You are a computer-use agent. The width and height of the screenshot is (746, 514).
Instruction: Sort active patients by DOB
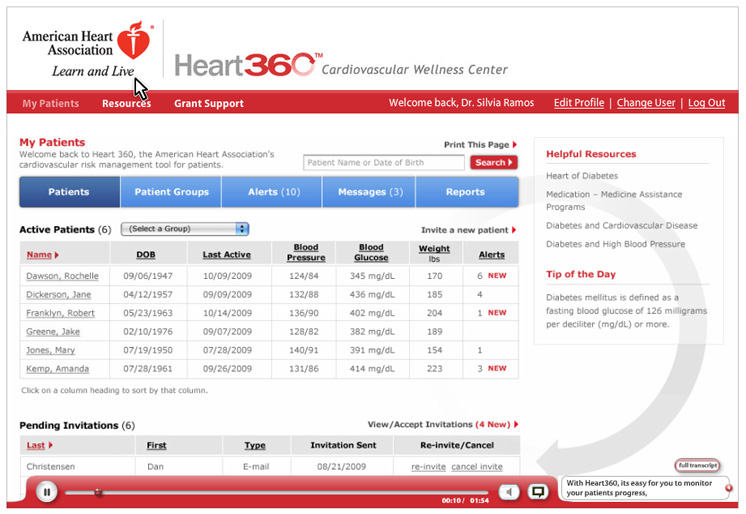point(146,255)
